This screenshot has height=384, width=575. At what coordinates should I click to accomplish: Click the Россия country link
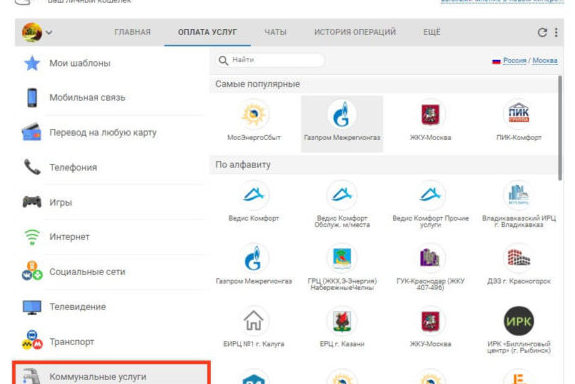tap(514, 60)
